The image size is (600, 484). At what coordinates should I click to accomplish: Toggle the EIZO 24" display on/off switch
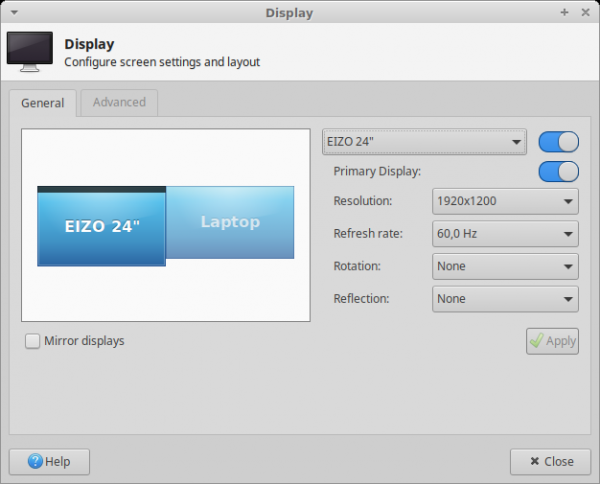[x=558, y=141]
